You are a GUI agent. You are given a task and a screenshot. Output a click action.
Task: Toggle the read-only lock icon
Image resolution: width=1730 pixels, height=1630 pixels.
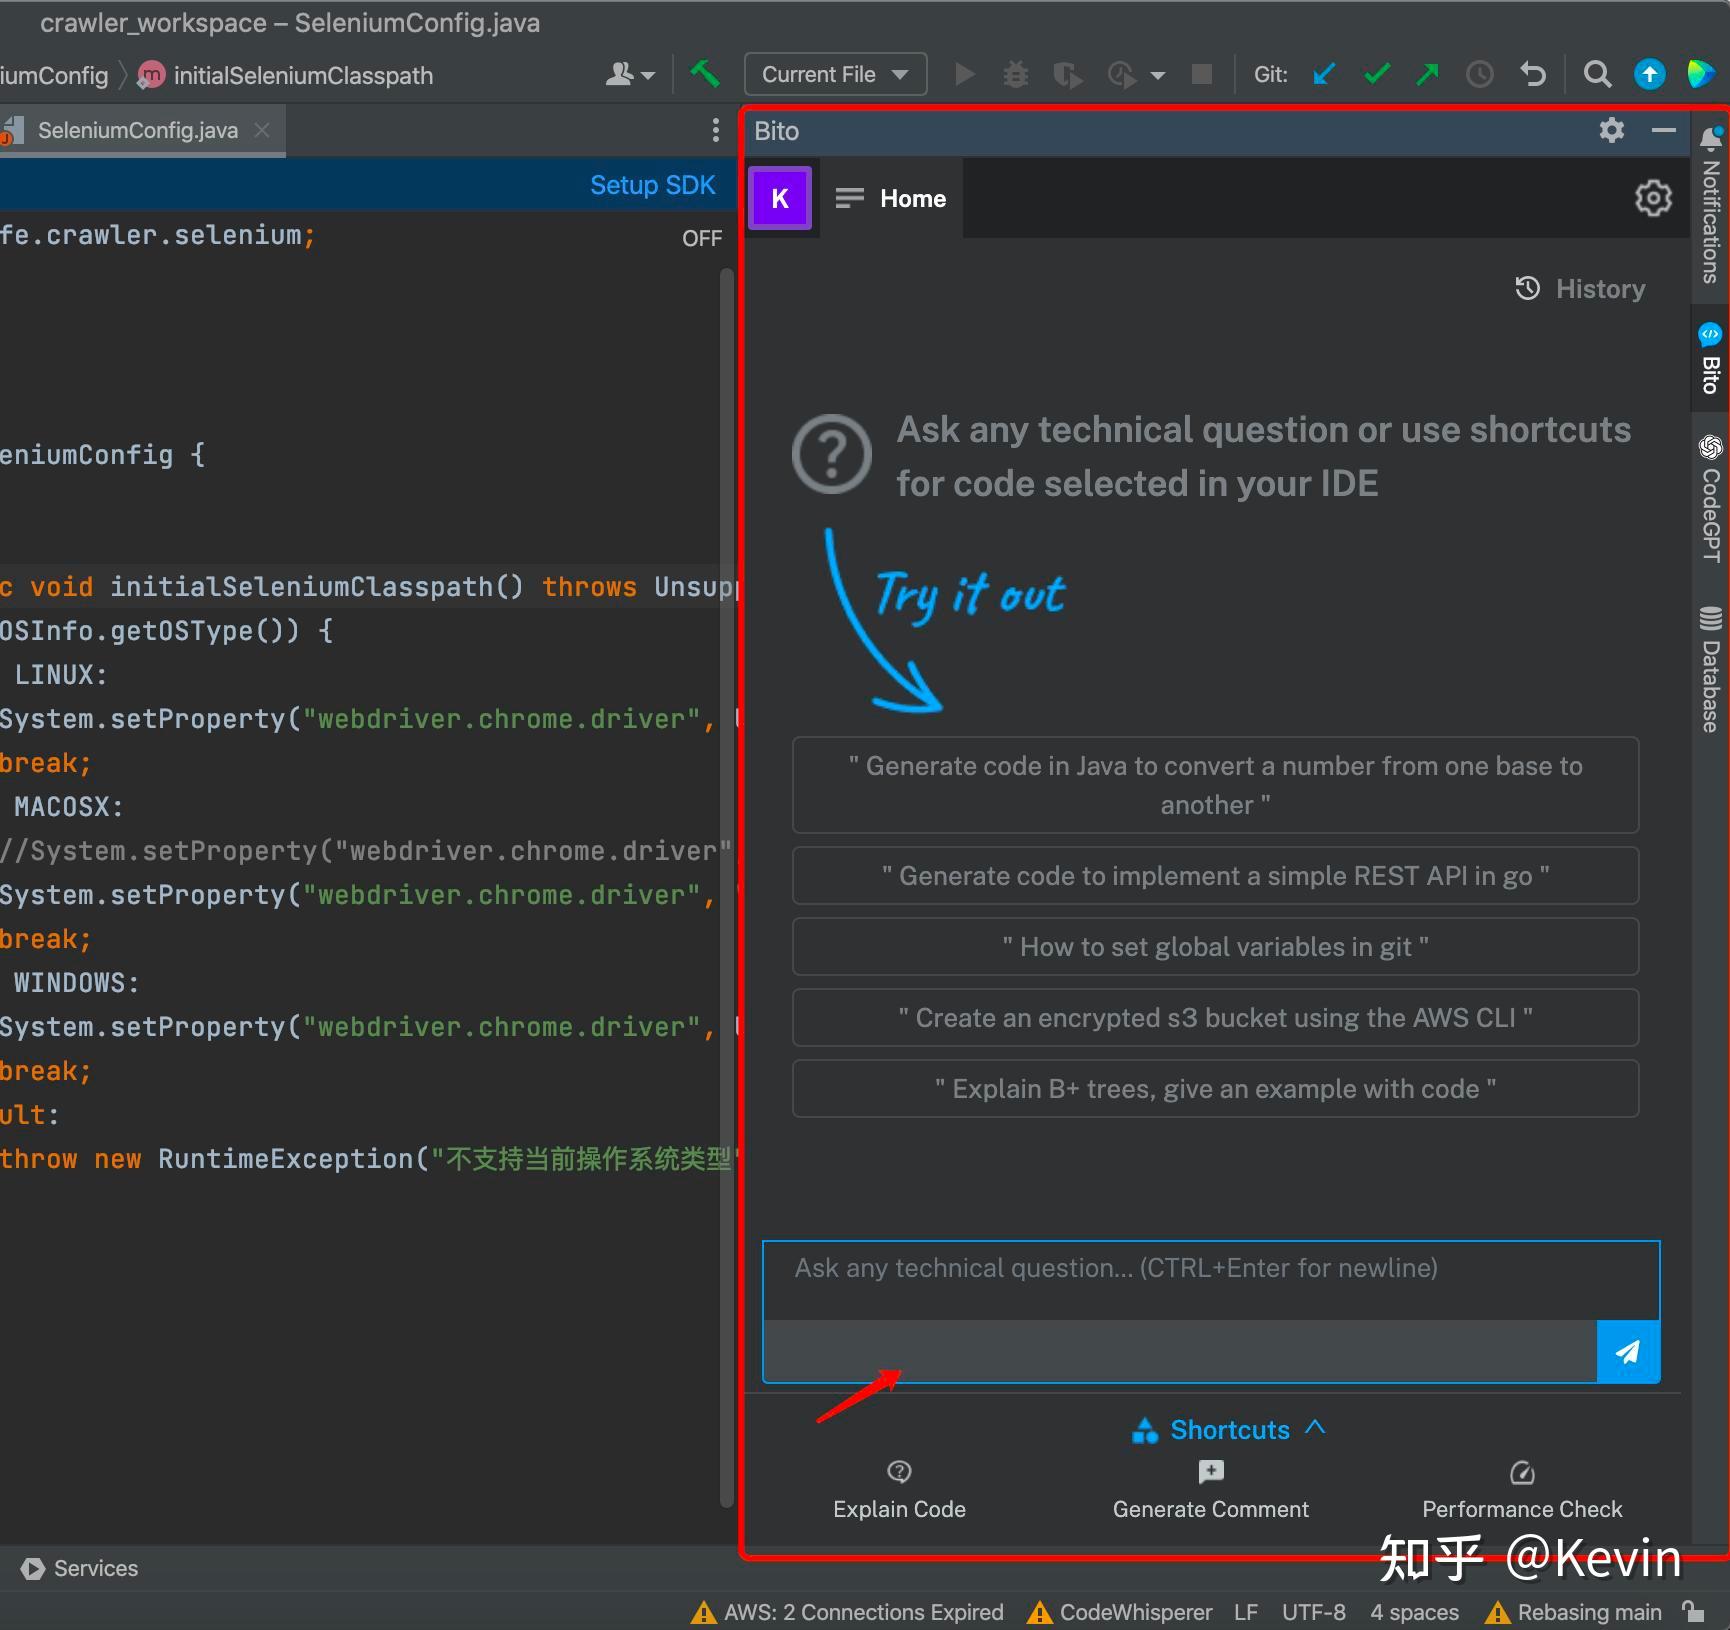pos(1693,1612)
